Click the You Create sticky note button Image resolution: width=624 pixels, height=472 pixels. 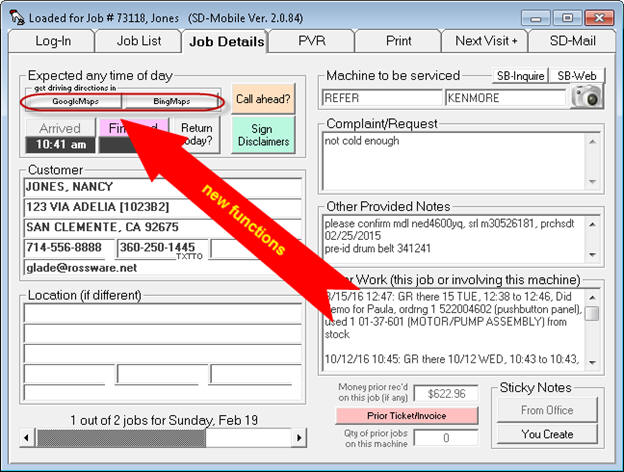[546, 434]
